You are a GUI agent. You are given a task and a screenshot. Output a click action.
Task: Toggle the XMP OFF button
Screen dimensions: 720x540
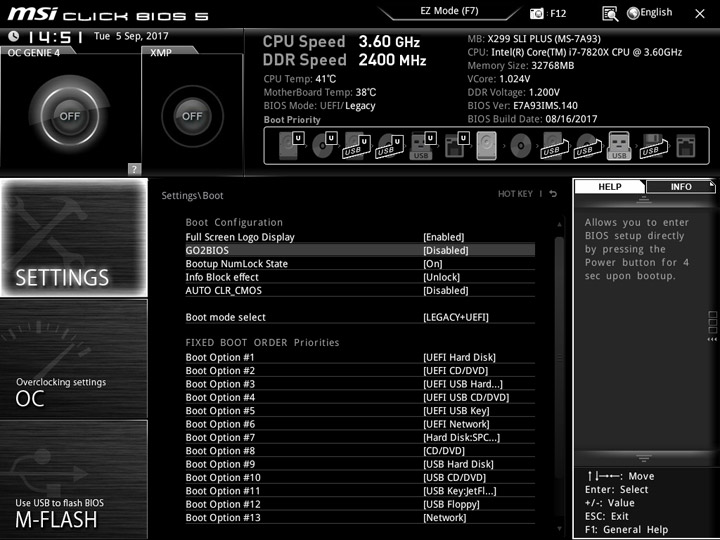click(x=192, y=116)
